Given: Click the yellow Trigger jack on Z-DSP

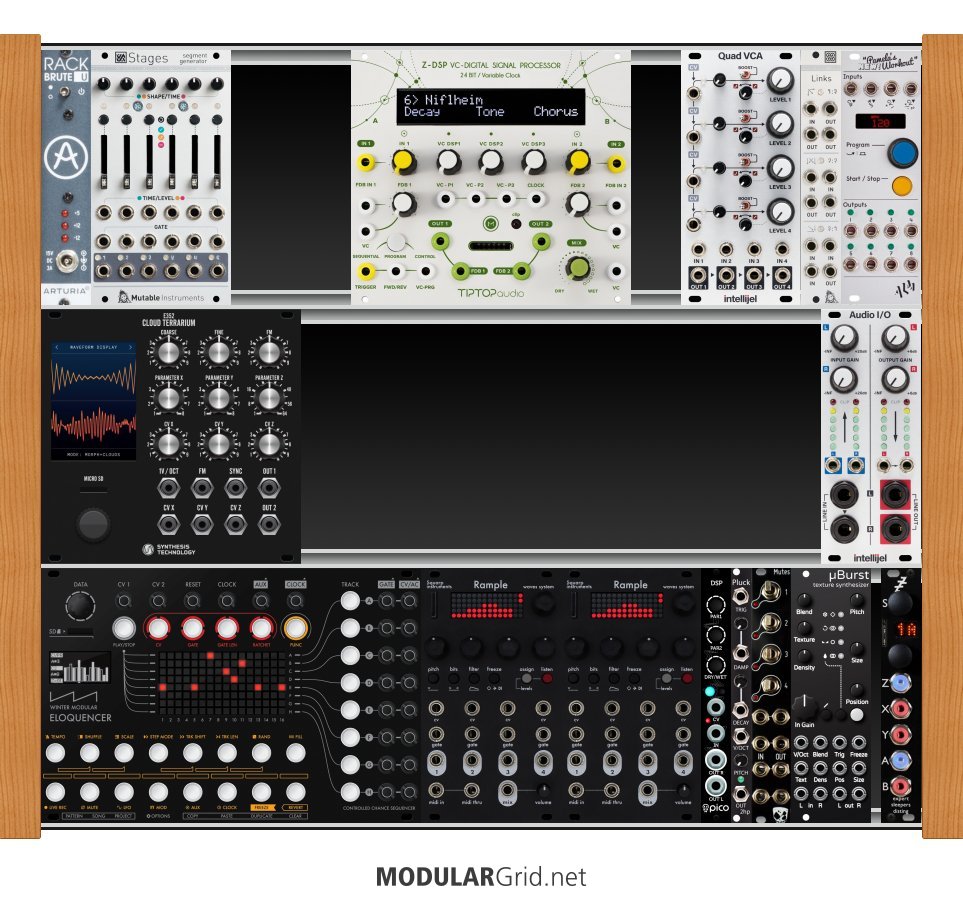Looking at the screenshot, I should 365,271.
